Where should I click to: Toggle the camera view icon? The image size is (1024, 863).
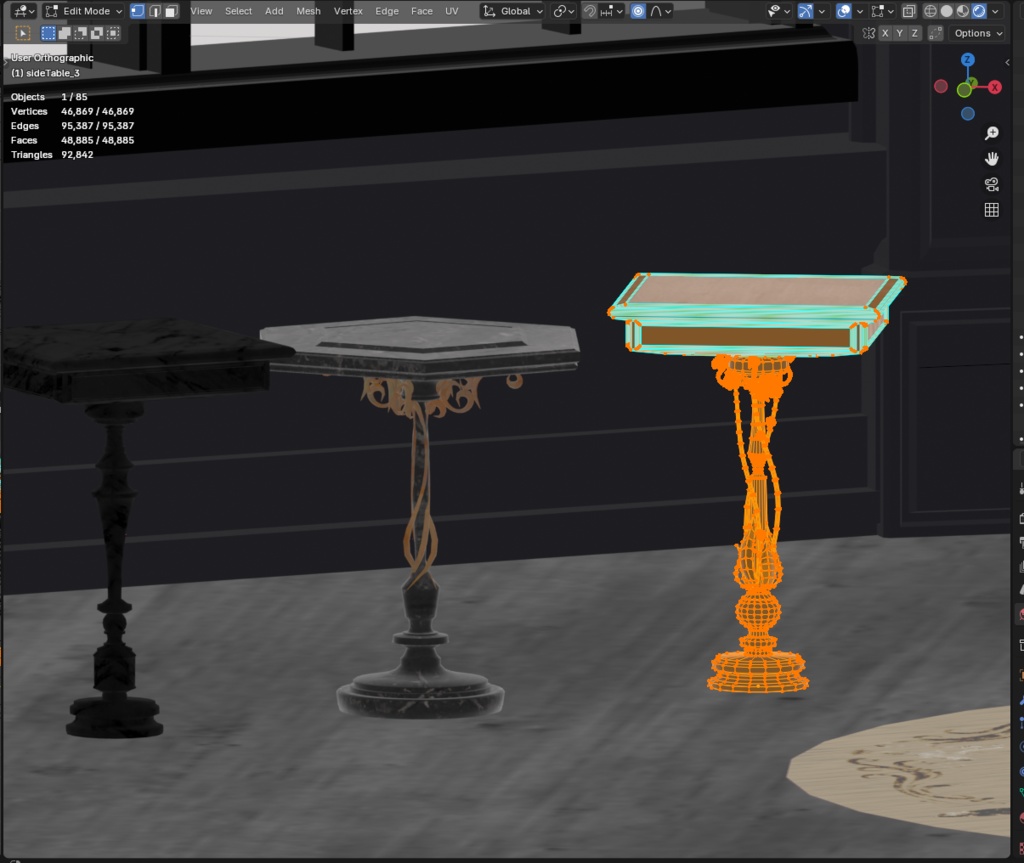point(991,184)
